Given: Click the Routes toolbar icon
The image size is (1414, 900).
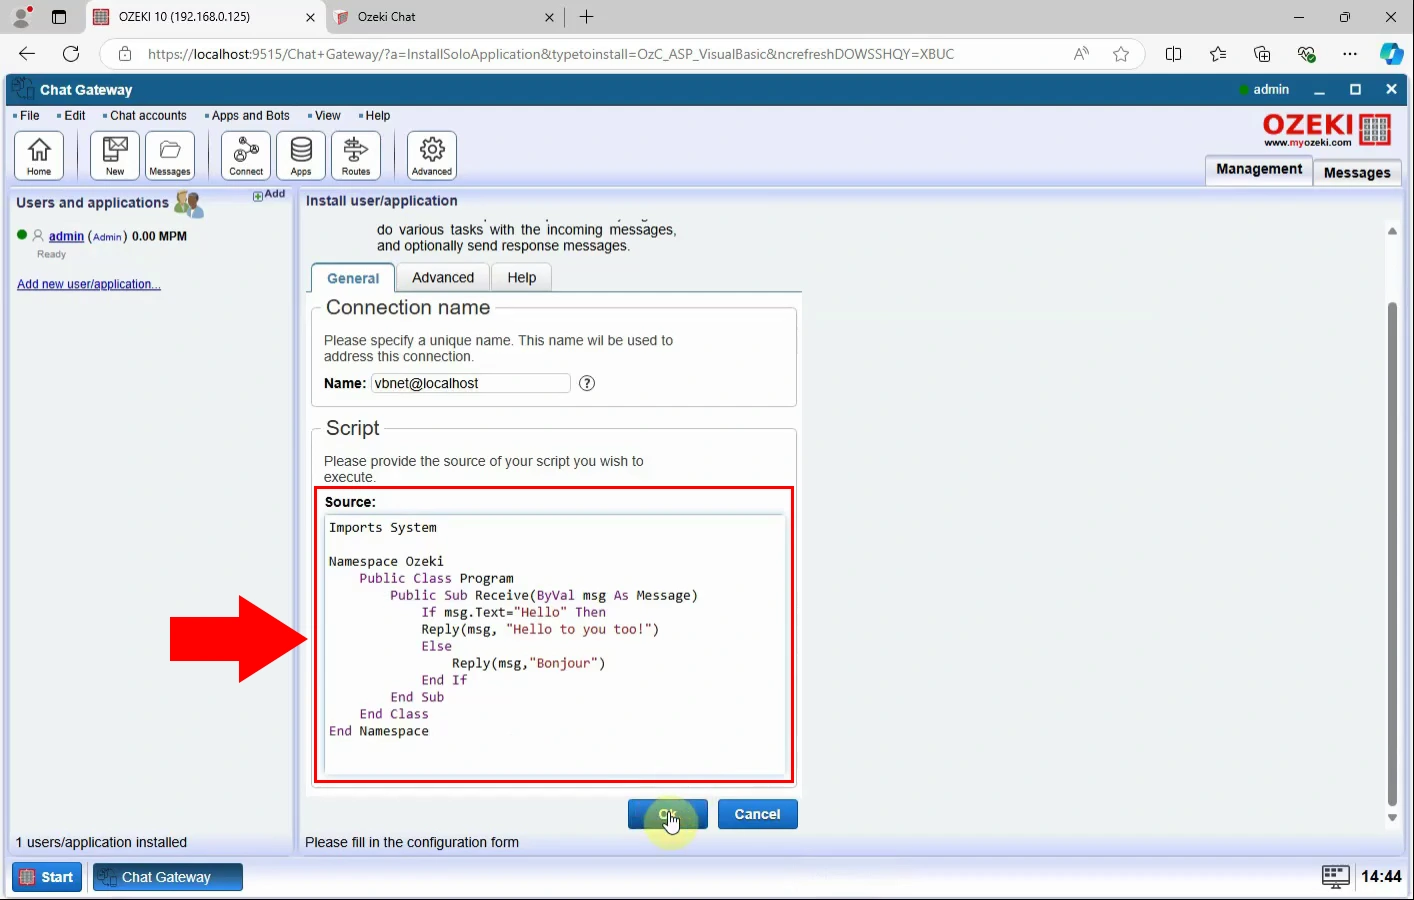Looking at the screenshot, I should point(356,155).
